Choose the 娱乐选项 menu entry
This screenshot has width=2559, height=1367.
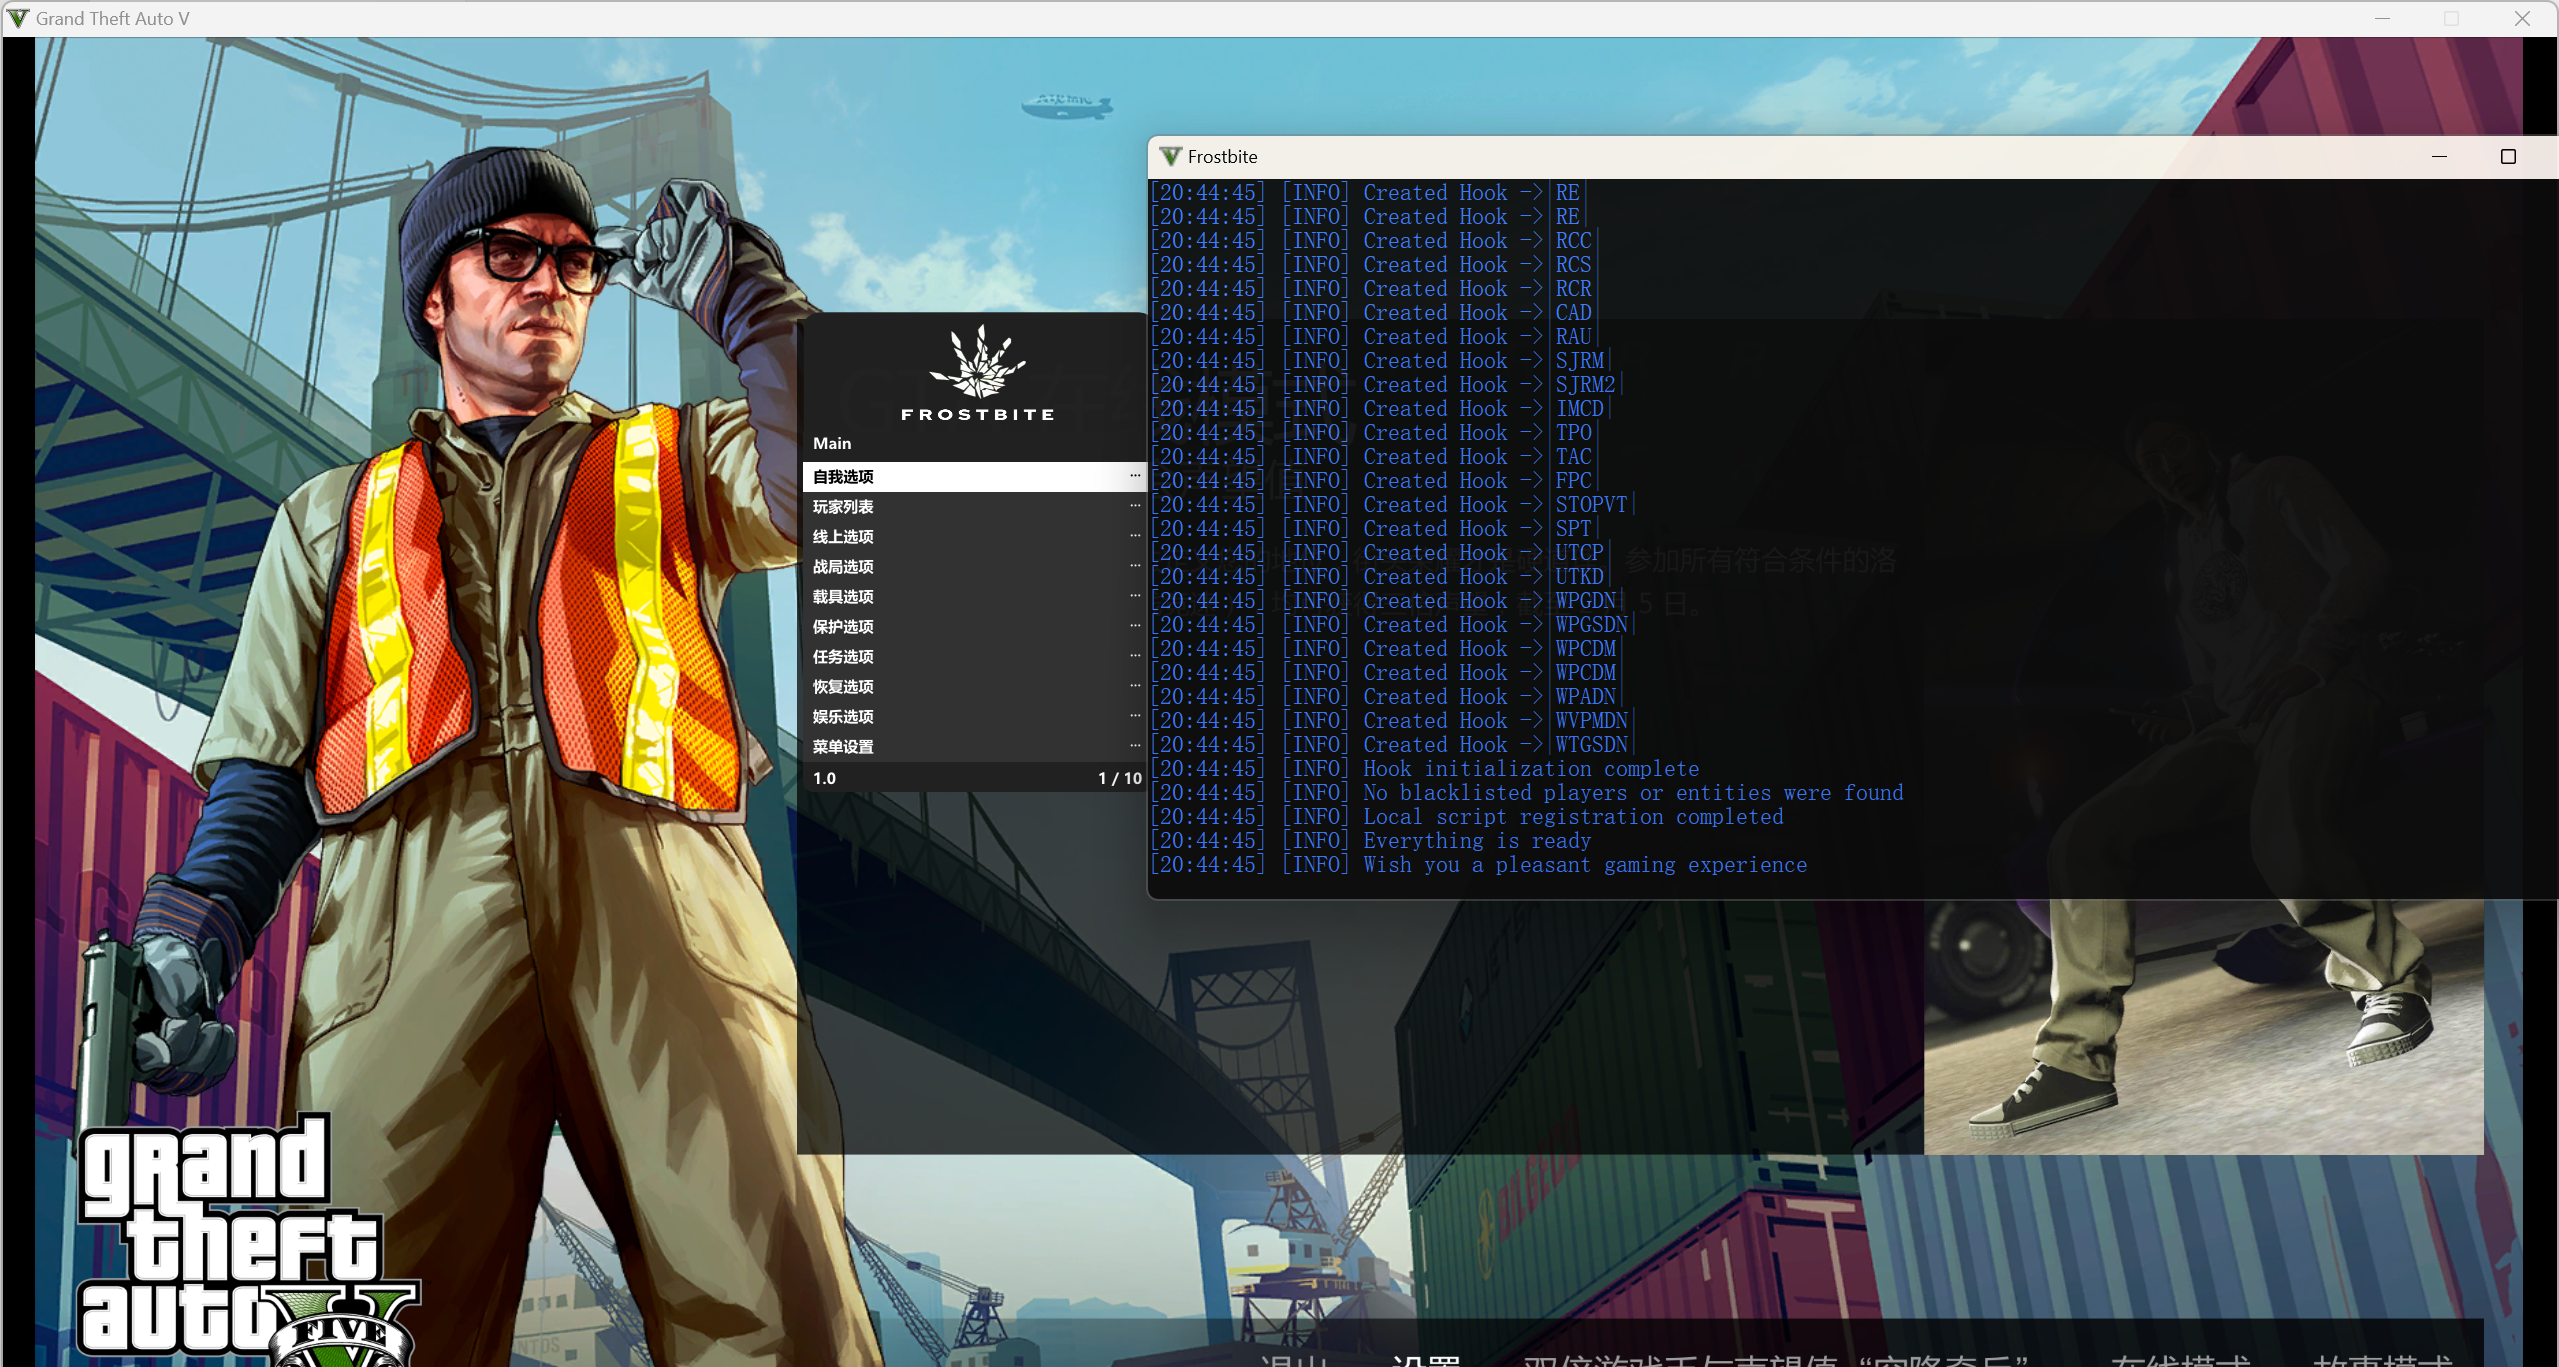pyautogui.click(x=843, y=717)
